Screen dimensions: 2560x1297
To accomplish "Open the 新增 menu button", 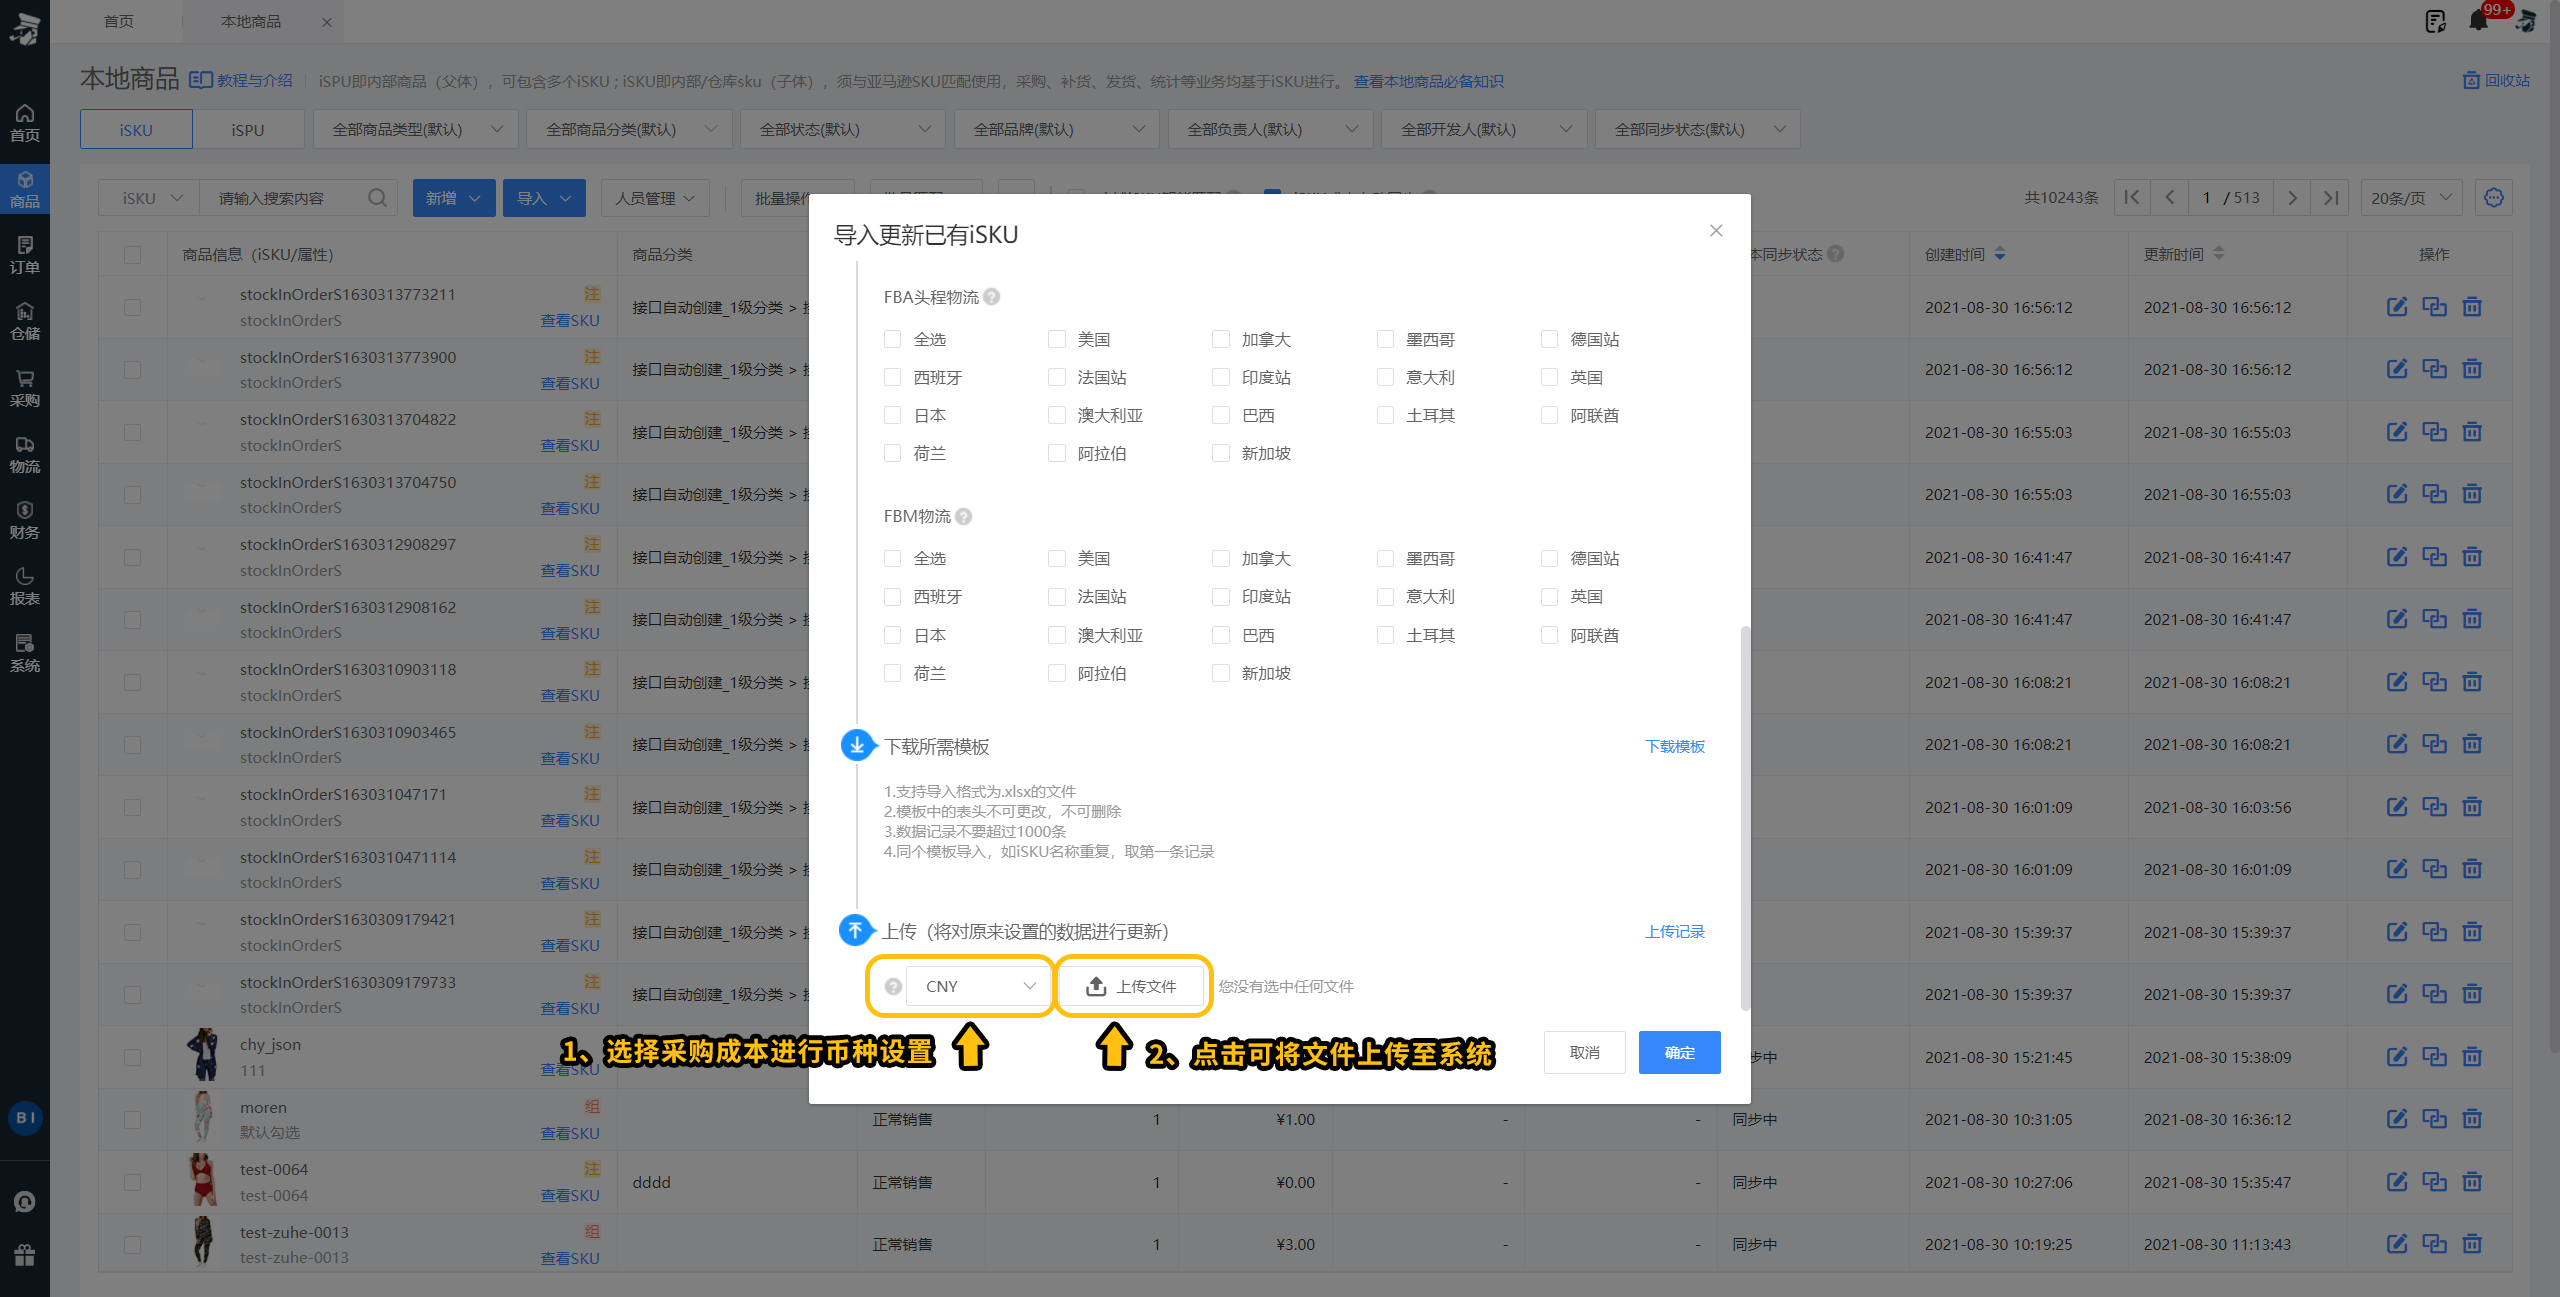I will click(x=454, y=198).
